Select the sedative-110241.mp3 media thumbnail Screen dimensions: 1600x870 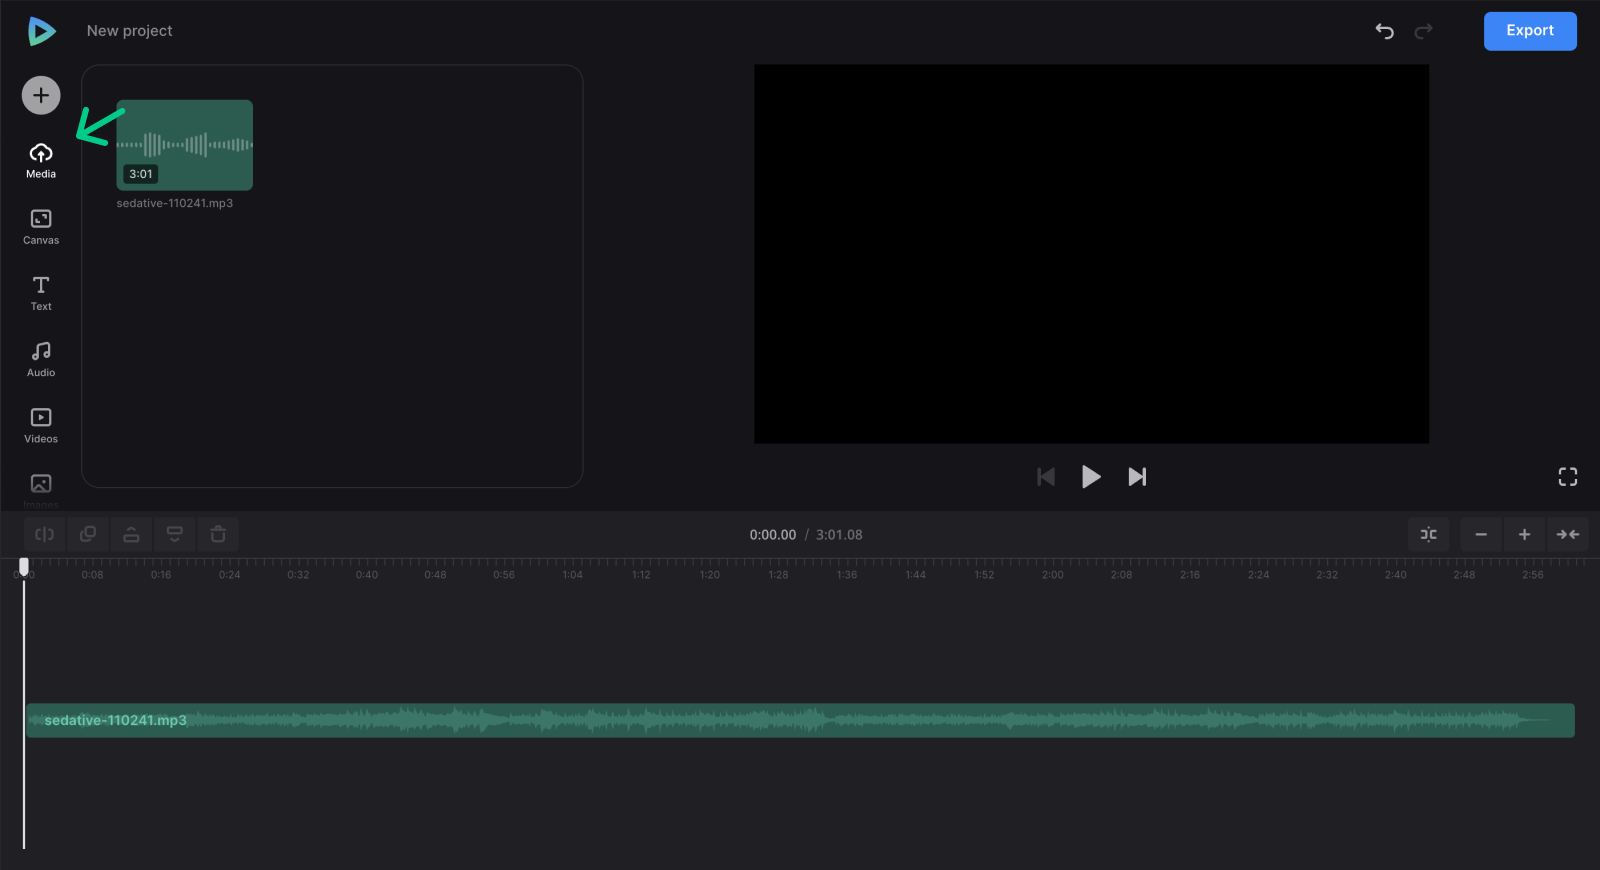(184, 145)
